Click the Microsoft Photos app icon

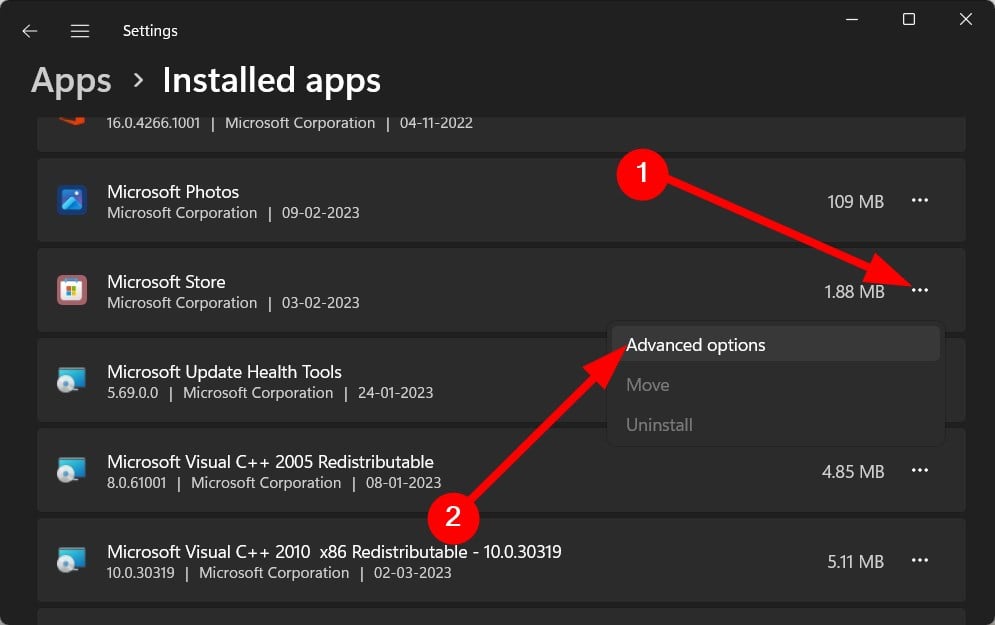click(72, 201)
